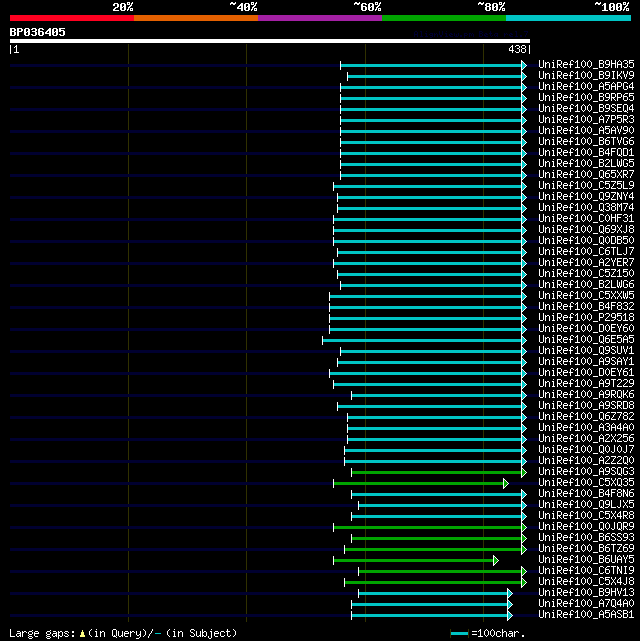Image resolution: width=640 pixels, height=641 pixels.
Task: Select the UniRef100_A2X256 label
Action: [x=586, y=439]
